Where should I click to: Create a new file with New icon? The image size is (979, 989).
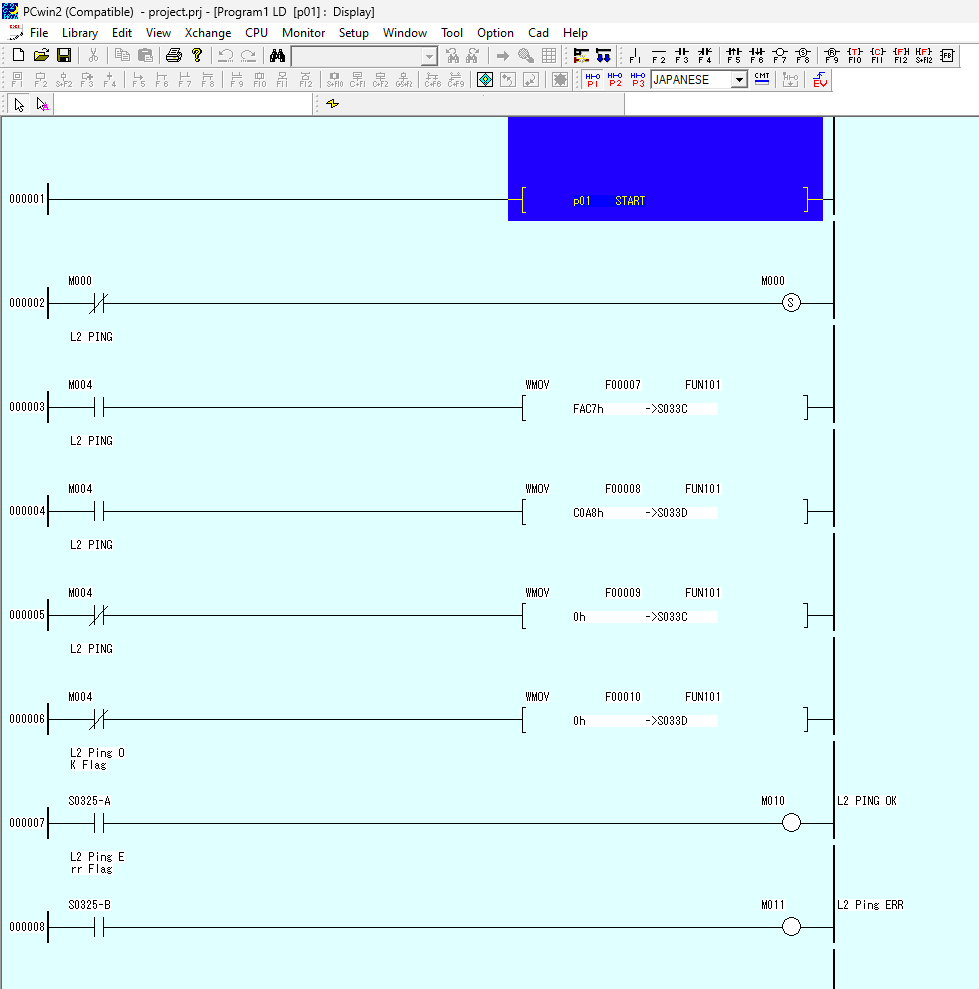click(18, 56)
